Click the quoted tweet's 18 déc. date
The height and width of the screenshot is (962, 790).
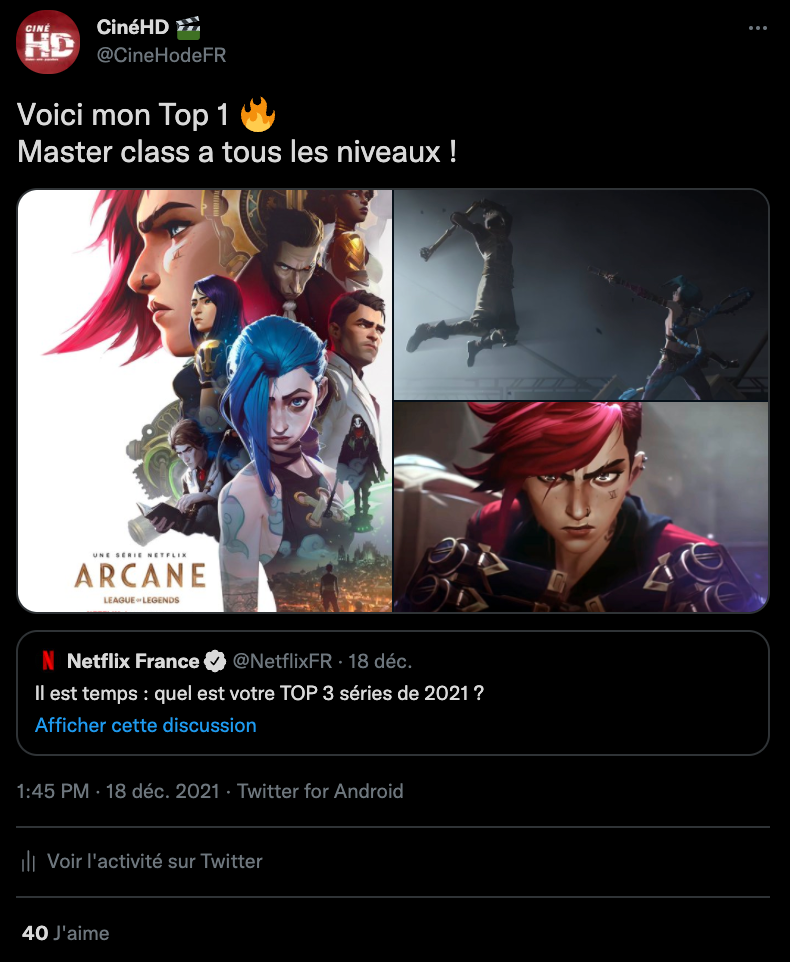coord(380,661)
